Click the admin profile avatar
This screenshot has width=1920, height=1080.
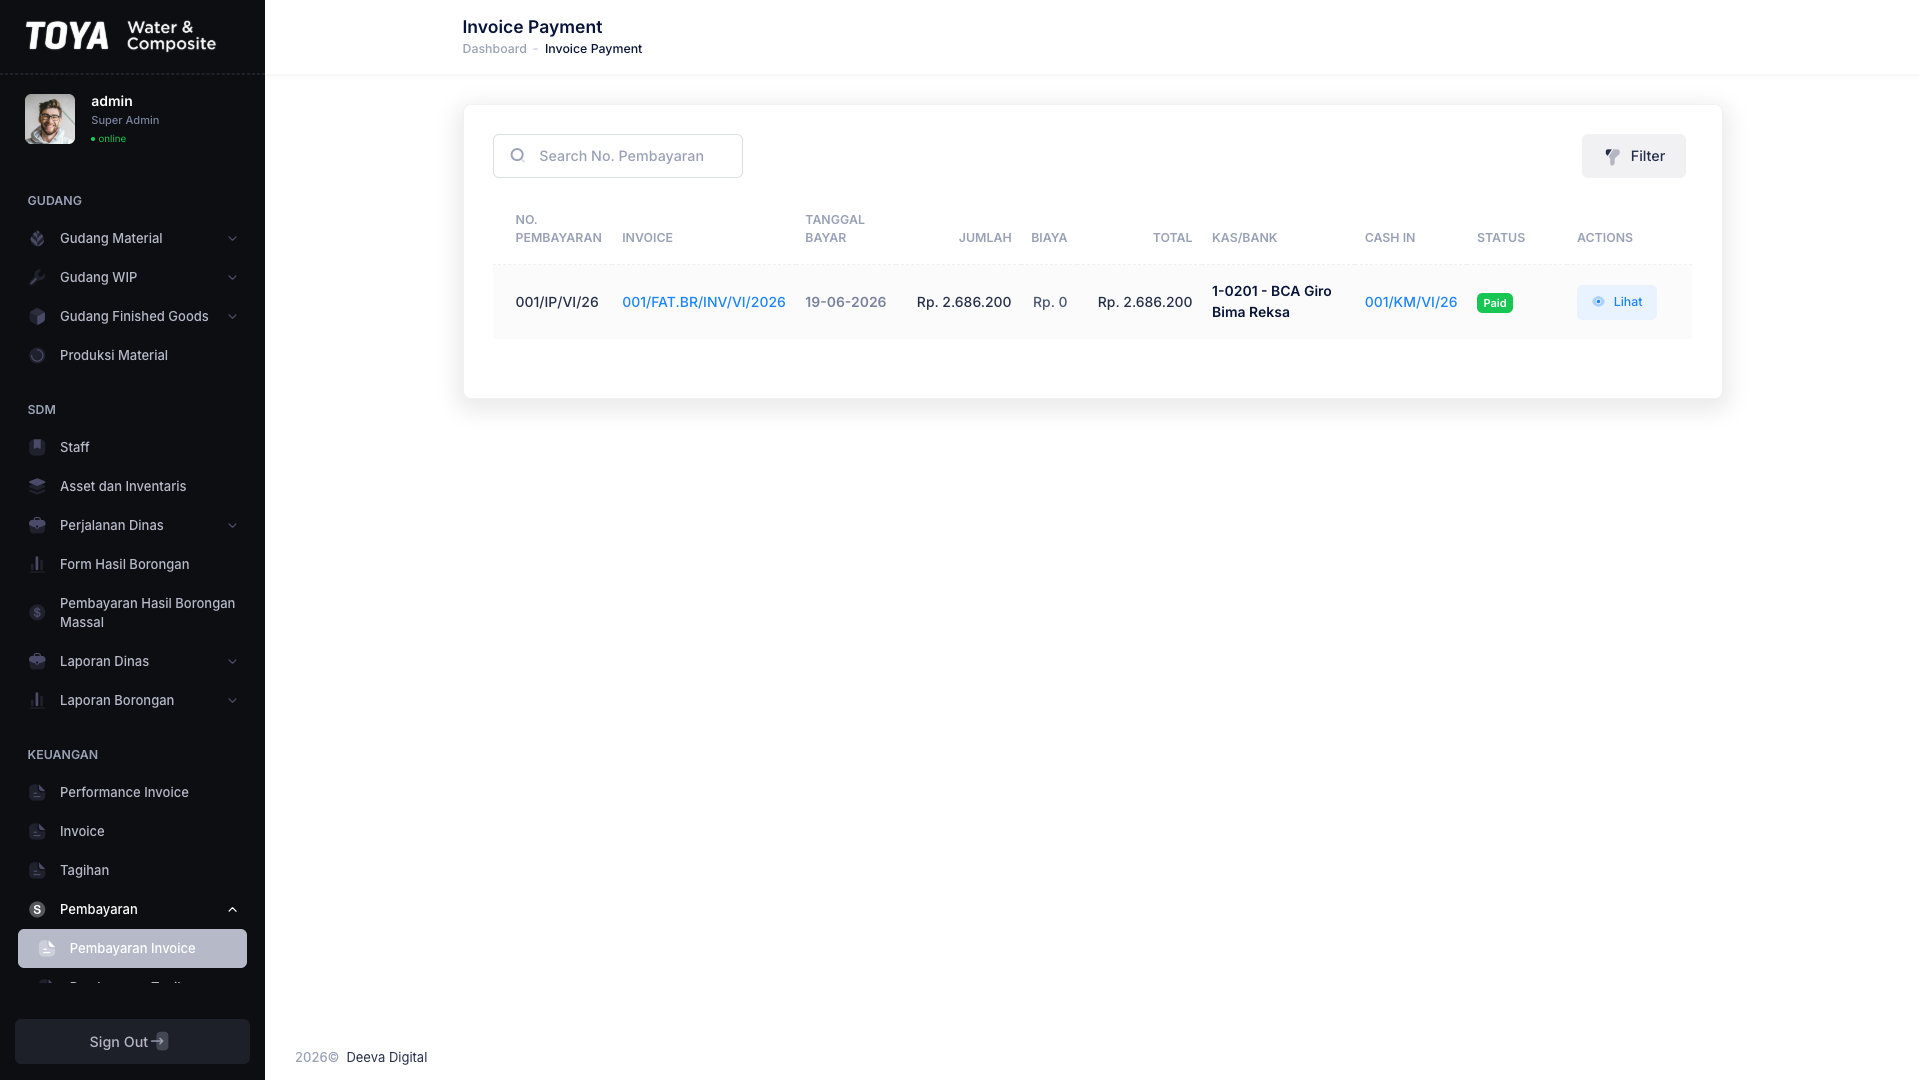click(x=50, y=119)
